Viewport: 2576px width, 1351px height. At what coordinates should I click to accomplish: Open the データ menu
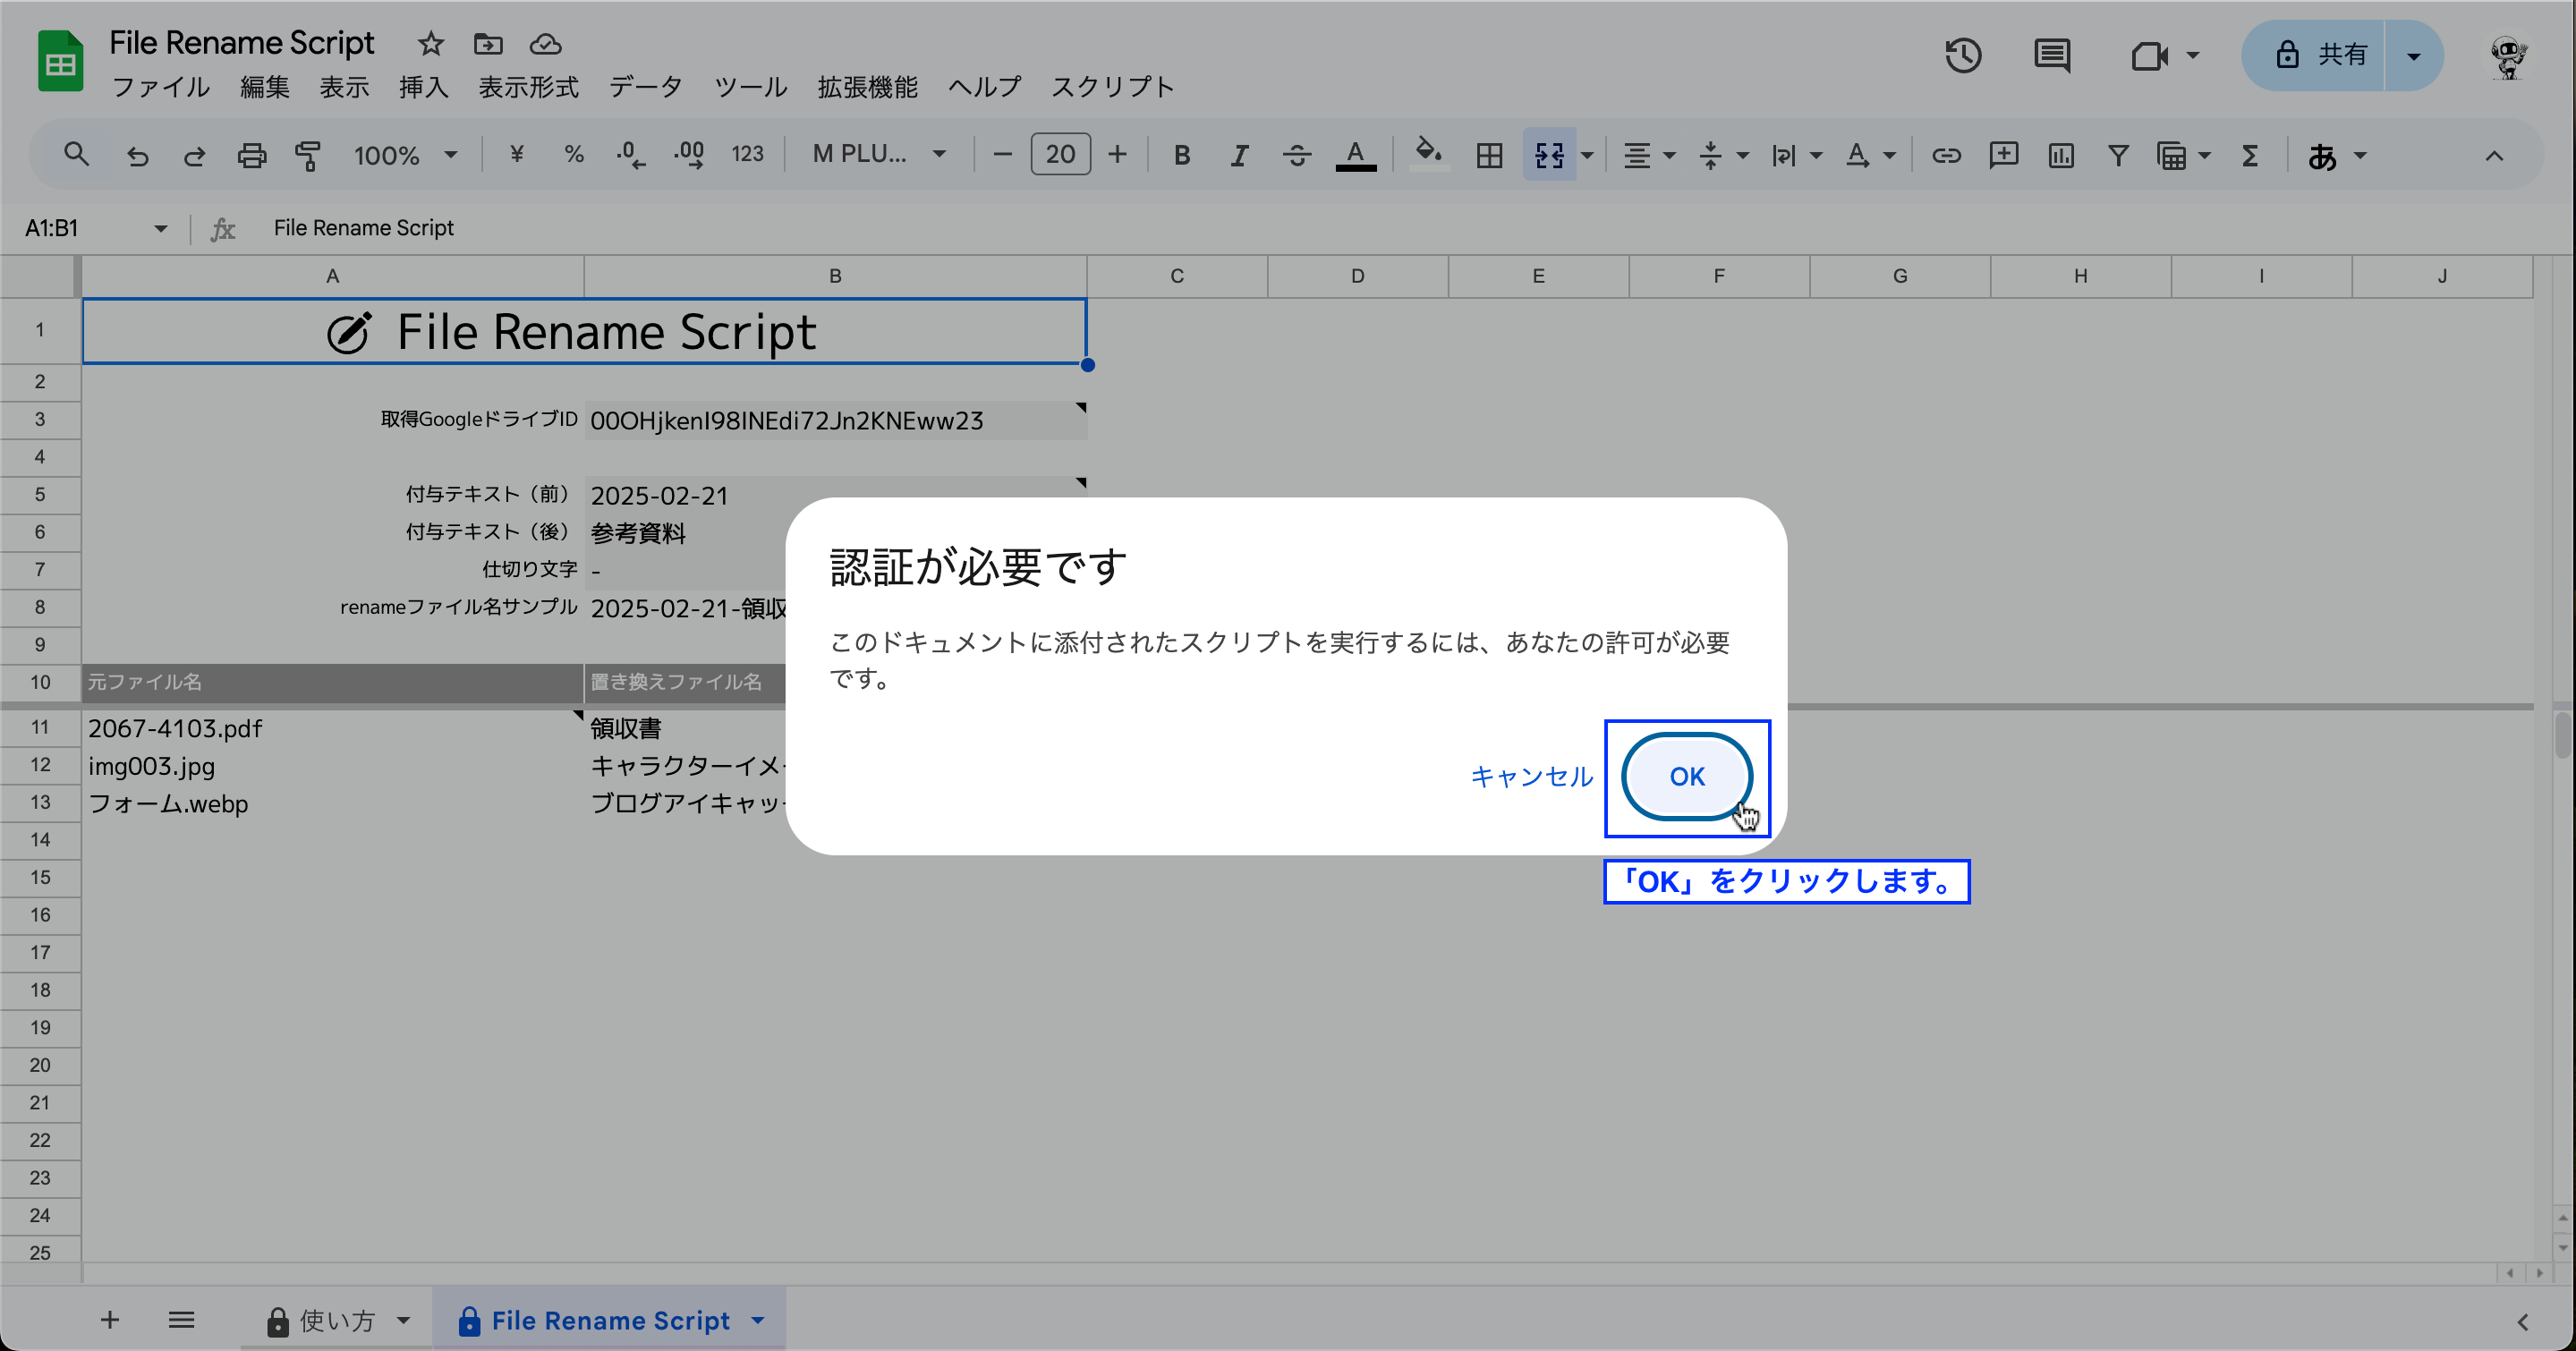(646, 87)
